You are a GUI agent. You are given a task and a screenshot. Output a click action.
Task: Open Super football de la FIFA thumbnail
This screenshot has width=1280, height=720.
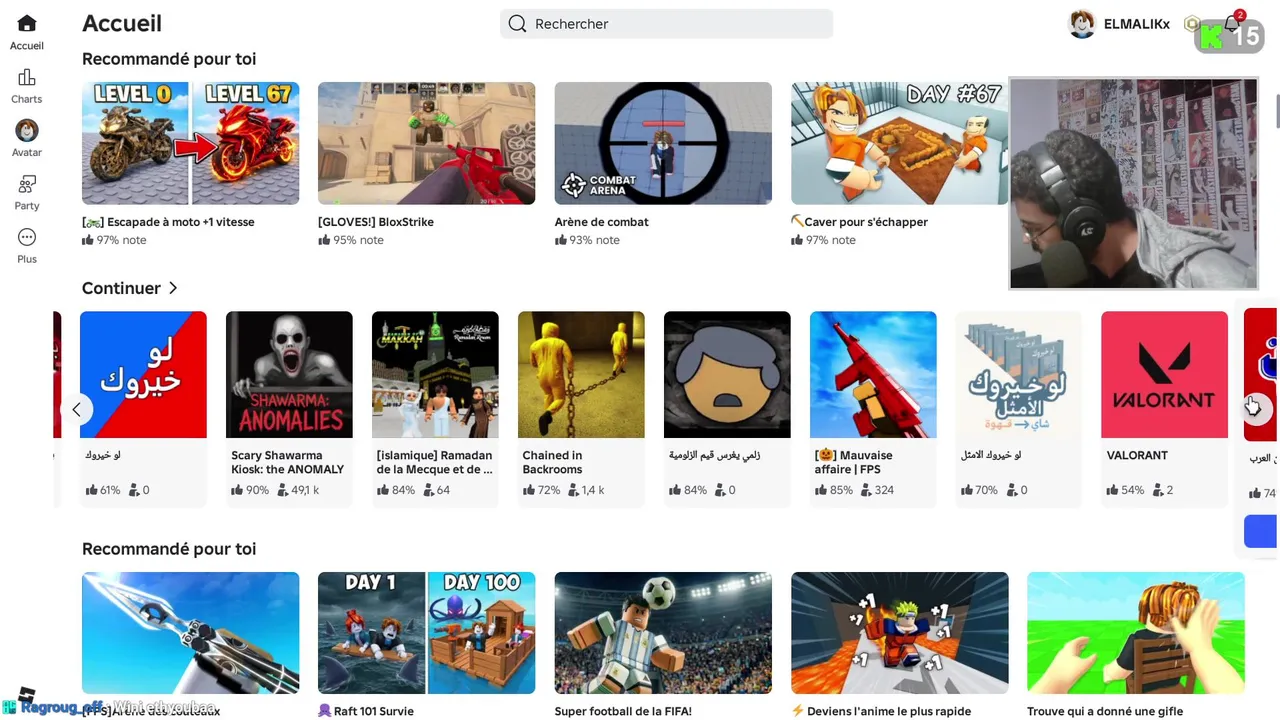(663, 633)
